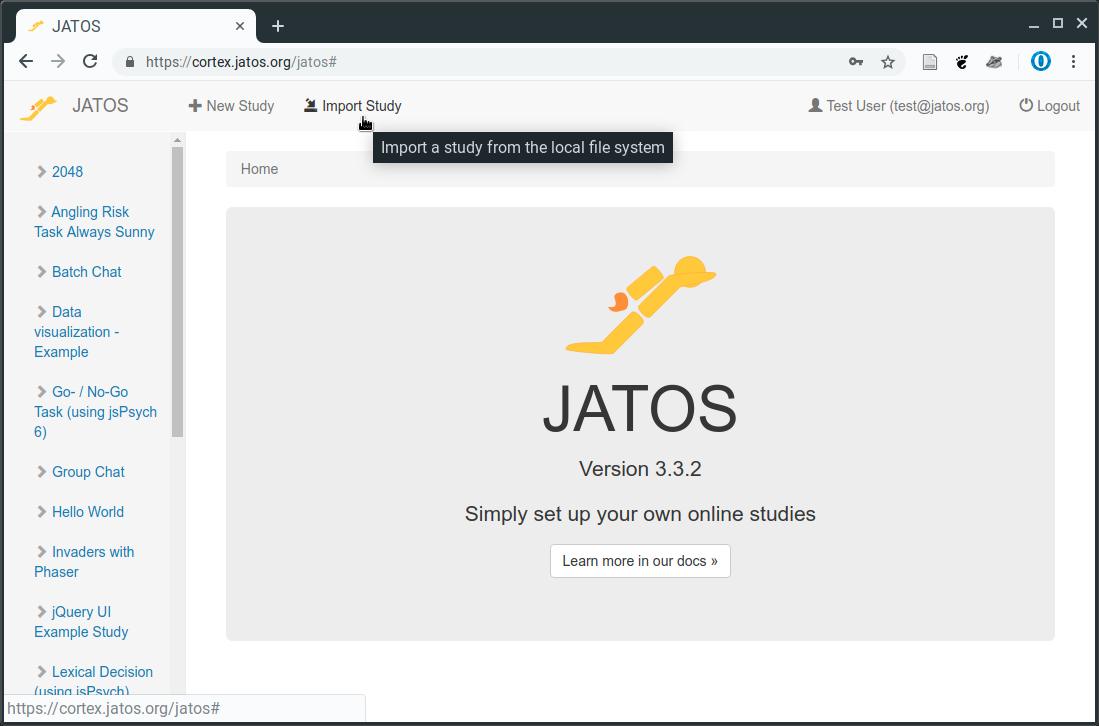Image resolution: width=1099 pixels, height=726 pixels.
Task: Open the Invaders with Phaser study
Action: [x=84, y=562]
